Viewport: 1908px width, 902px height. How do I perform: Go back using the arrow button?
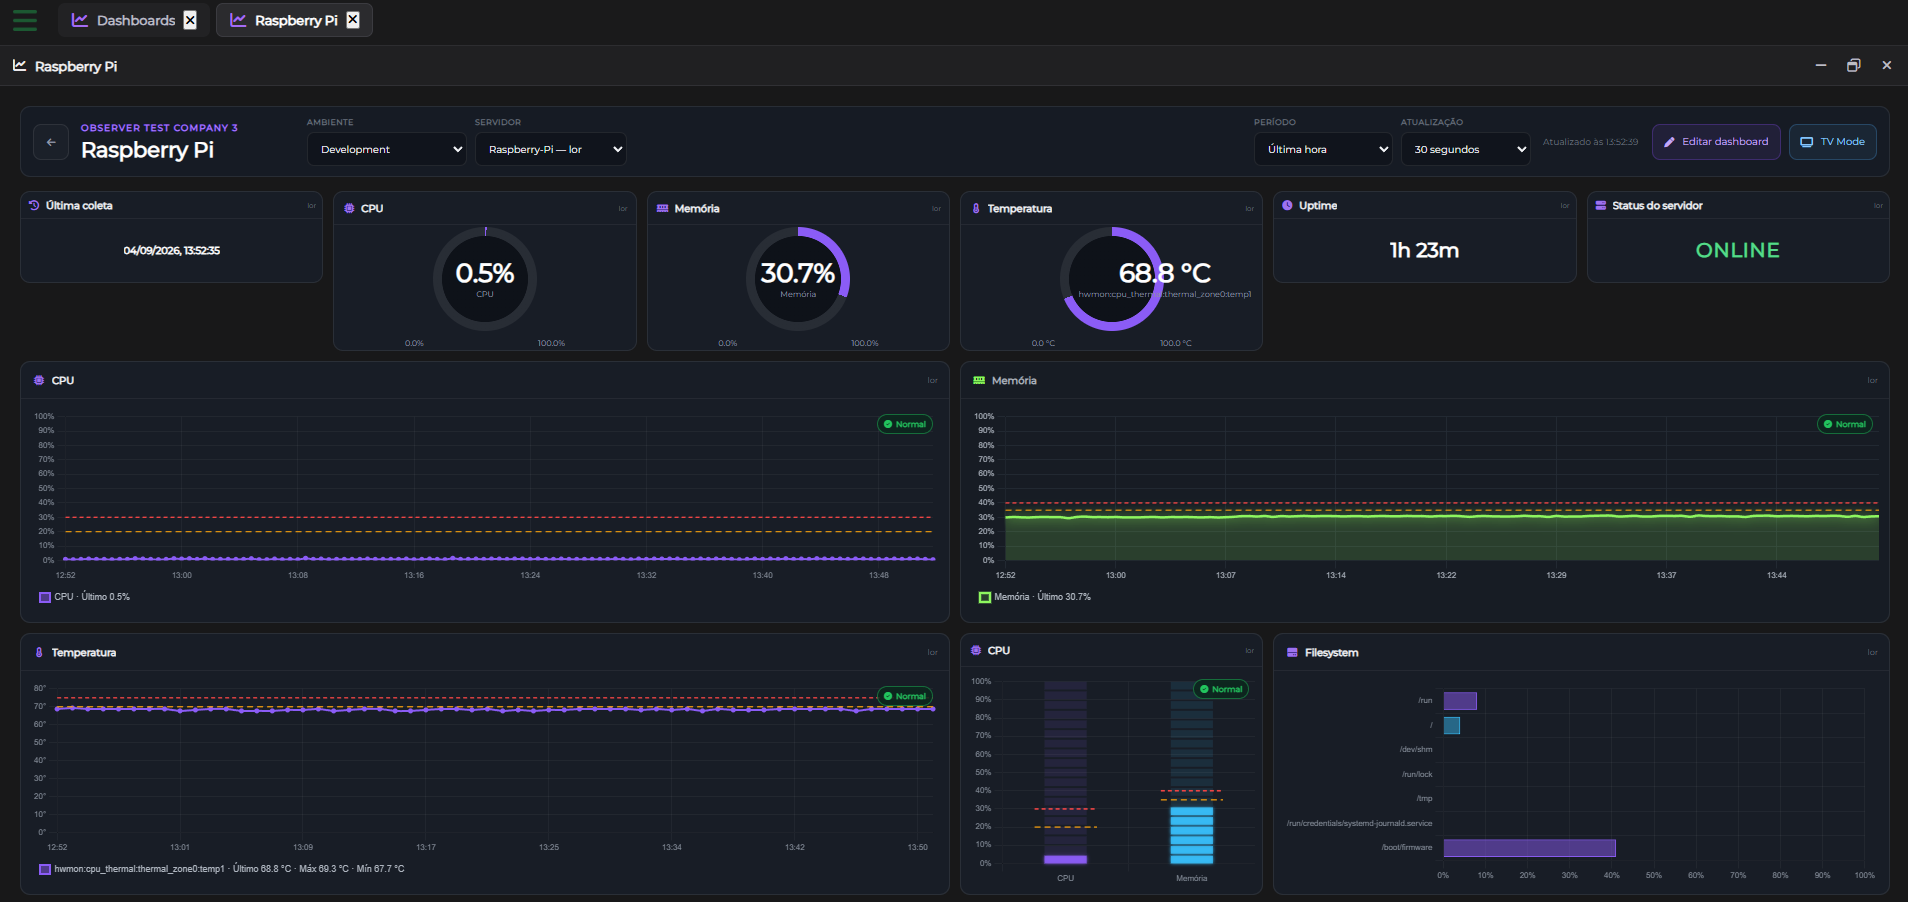click(51, 142)
